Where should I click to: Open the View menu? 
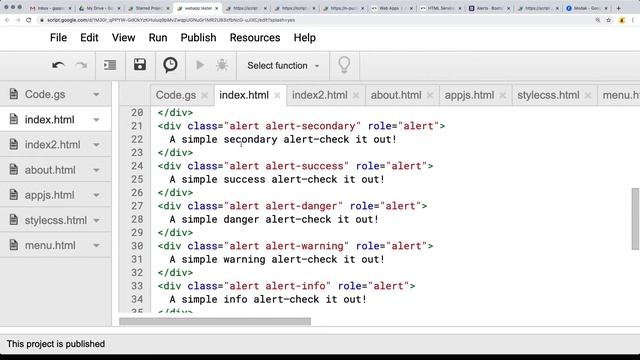point(123,38)
